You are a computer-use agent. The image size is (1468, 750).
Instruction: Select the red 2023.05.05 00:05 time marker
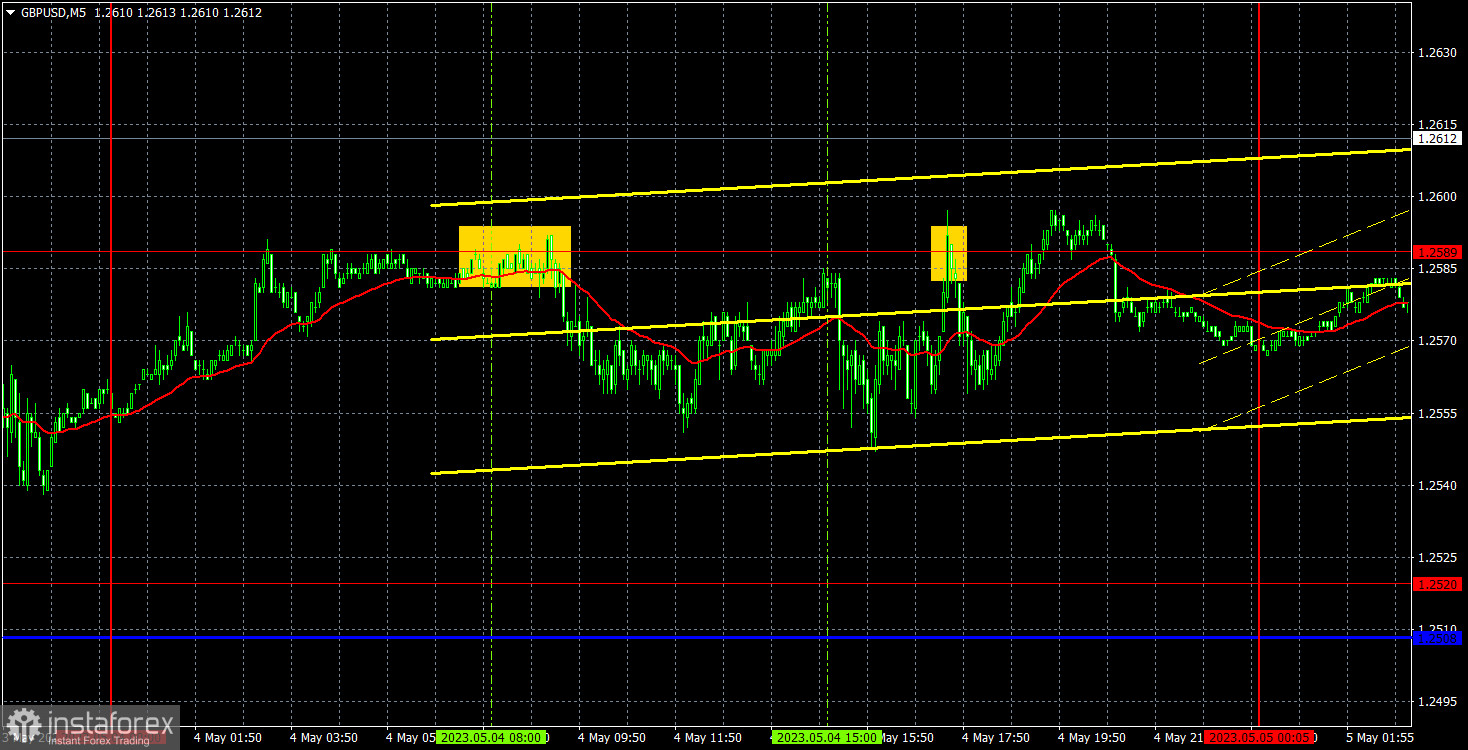click(1259, 738)
